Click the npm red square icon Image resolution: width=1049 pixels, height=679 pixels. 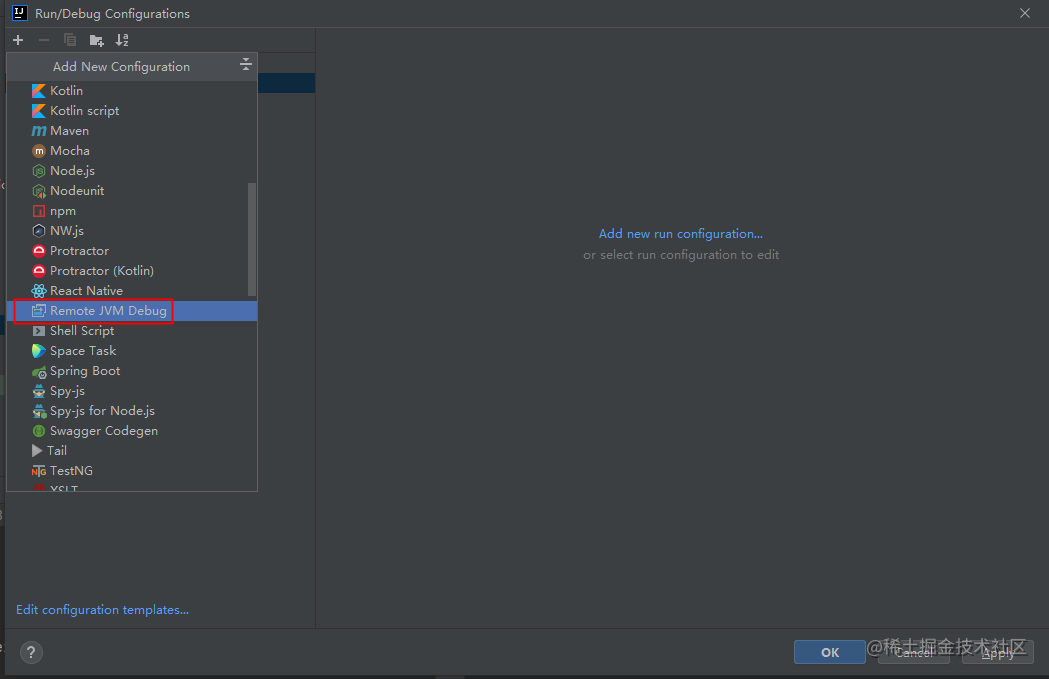coord(39,211)
